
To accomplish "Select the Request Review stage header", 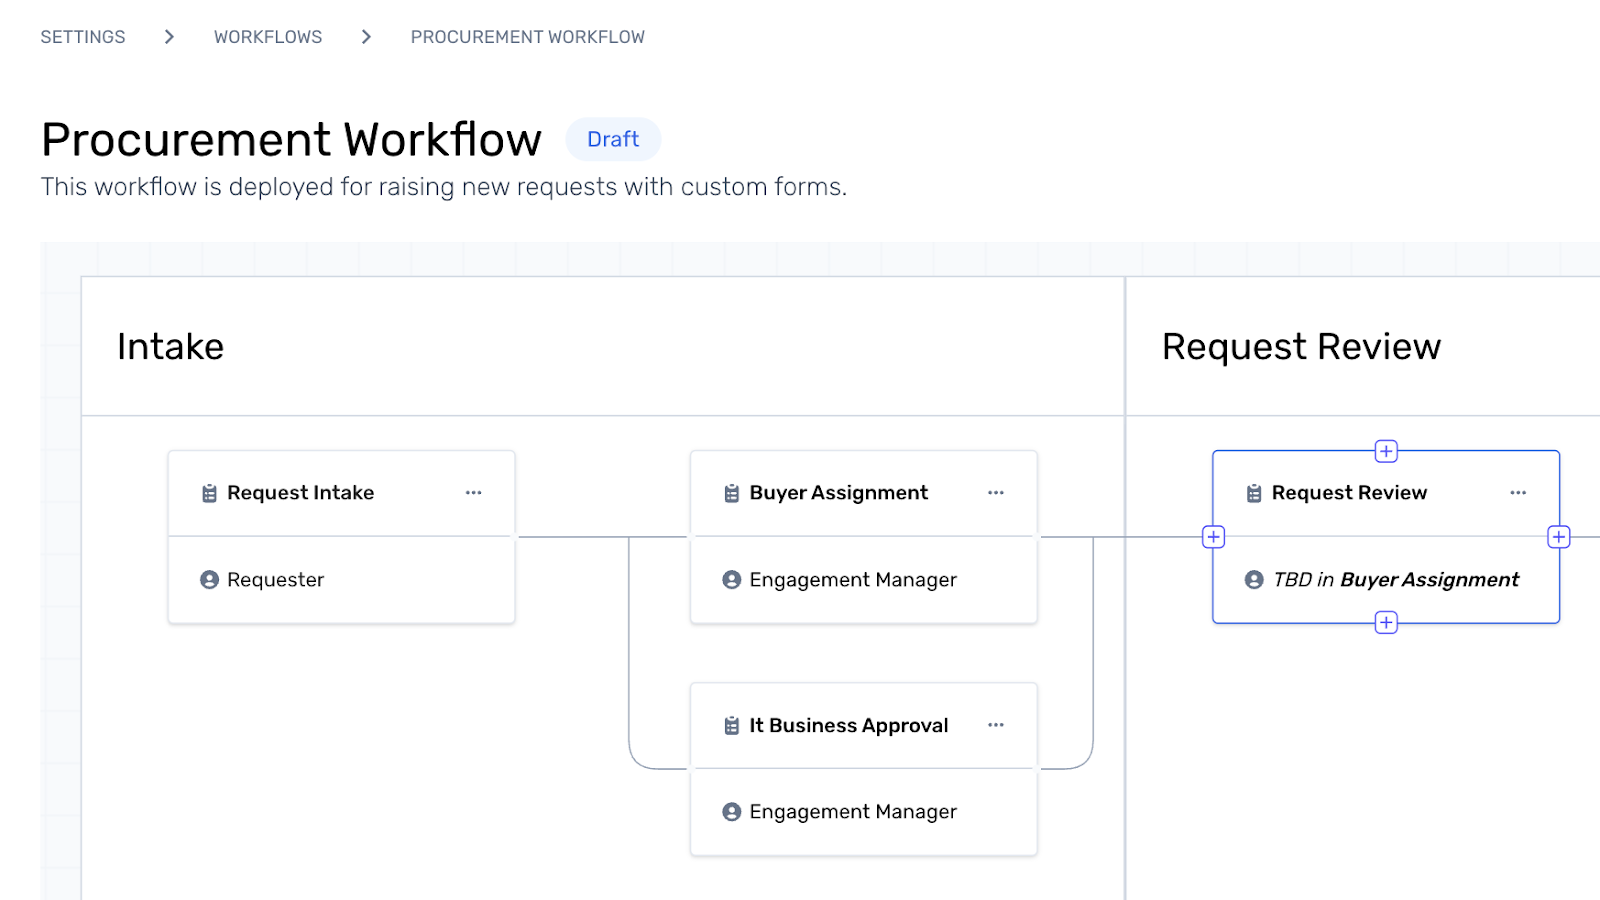I will [1301, 347].
